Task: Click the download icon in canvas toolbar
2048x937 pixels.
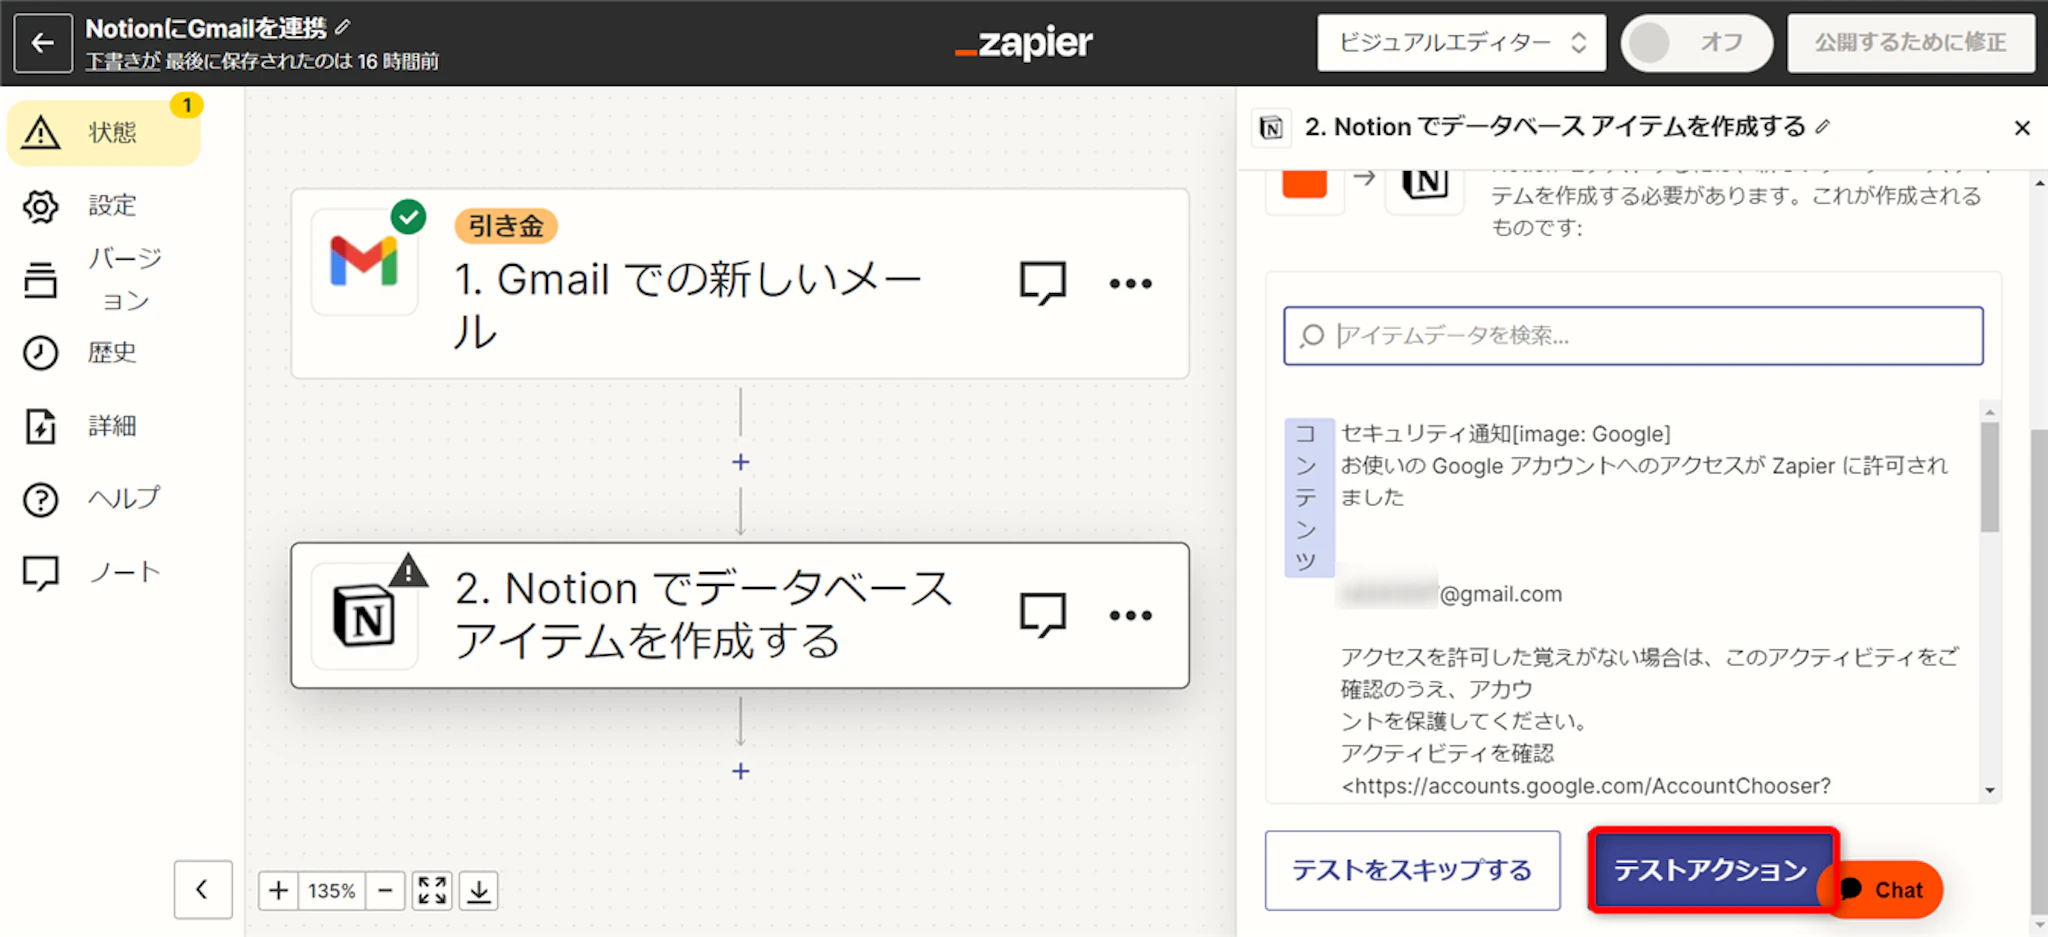Action: point(479,890)
